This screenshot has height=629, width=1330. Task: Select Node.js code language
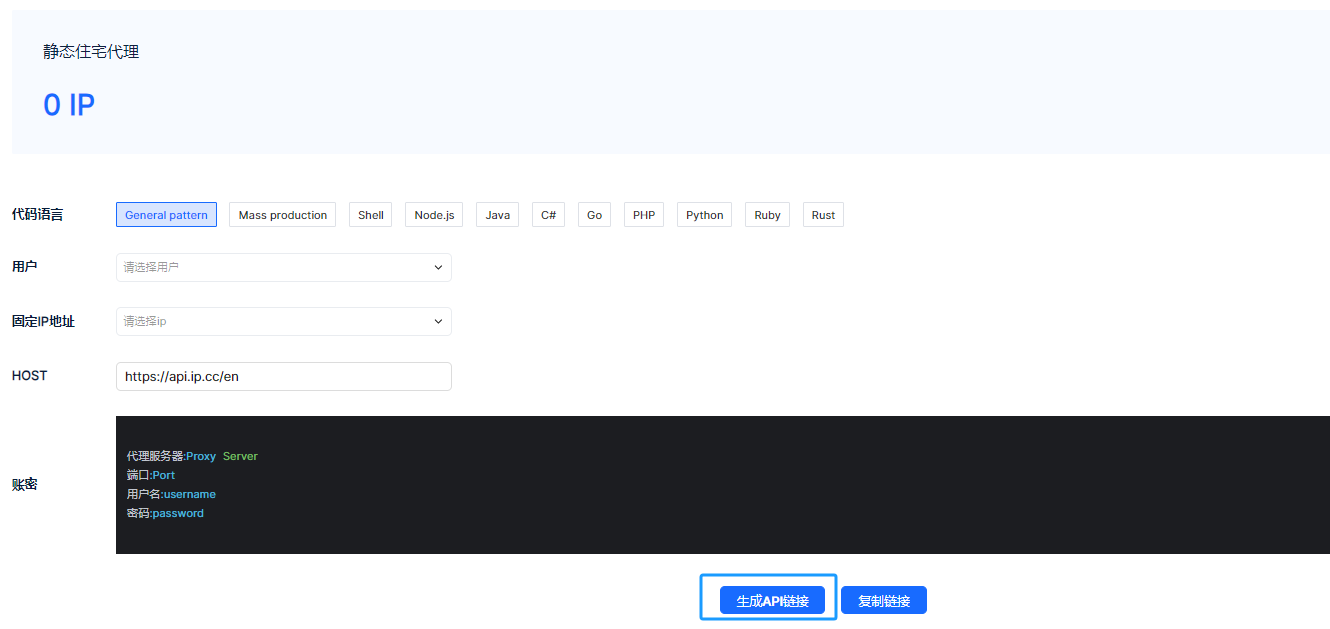coord(434,215)
